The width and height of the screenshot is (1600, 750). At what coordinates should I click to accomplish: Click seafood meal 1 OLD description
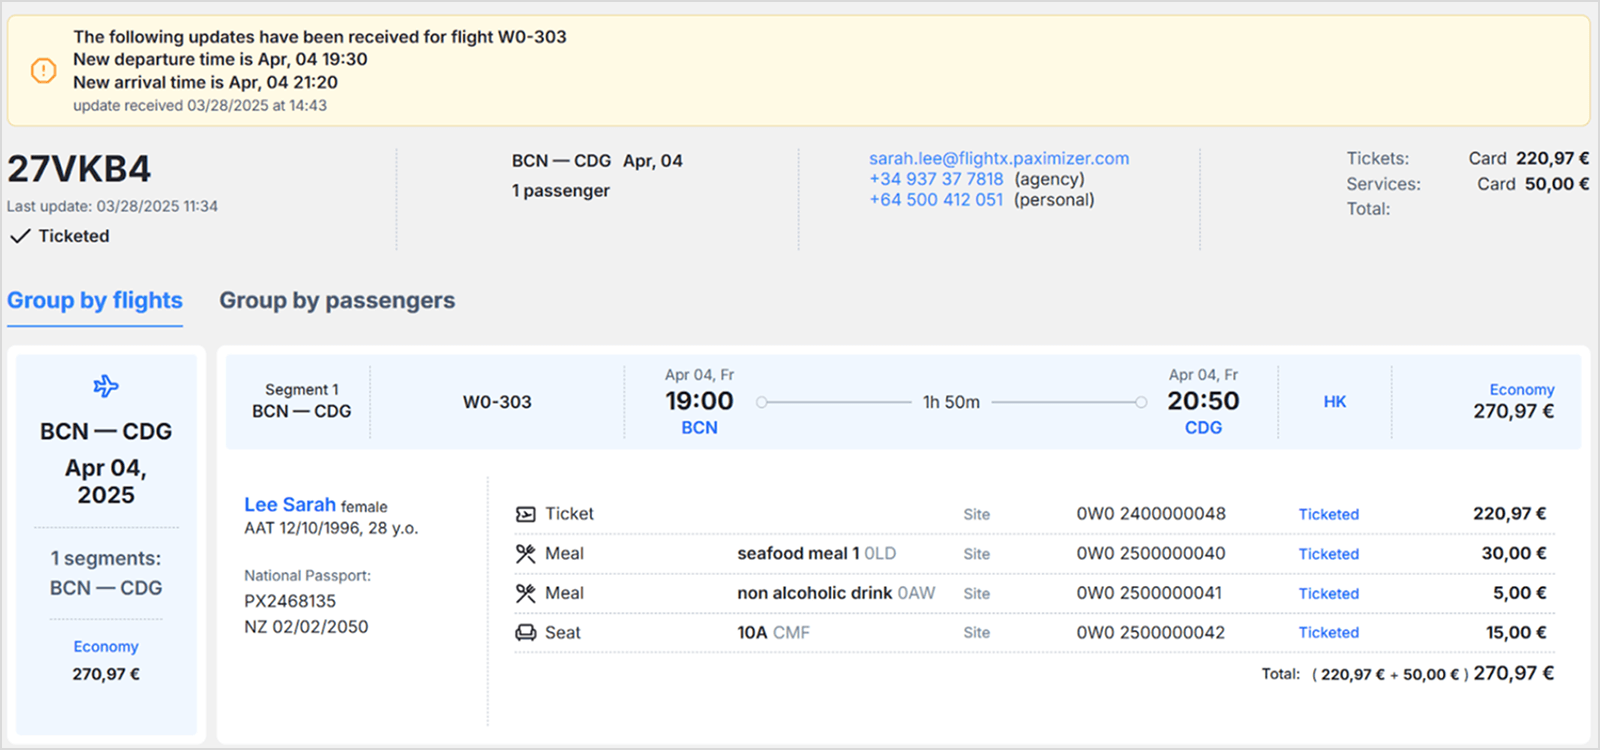click(x=817, y=553)
